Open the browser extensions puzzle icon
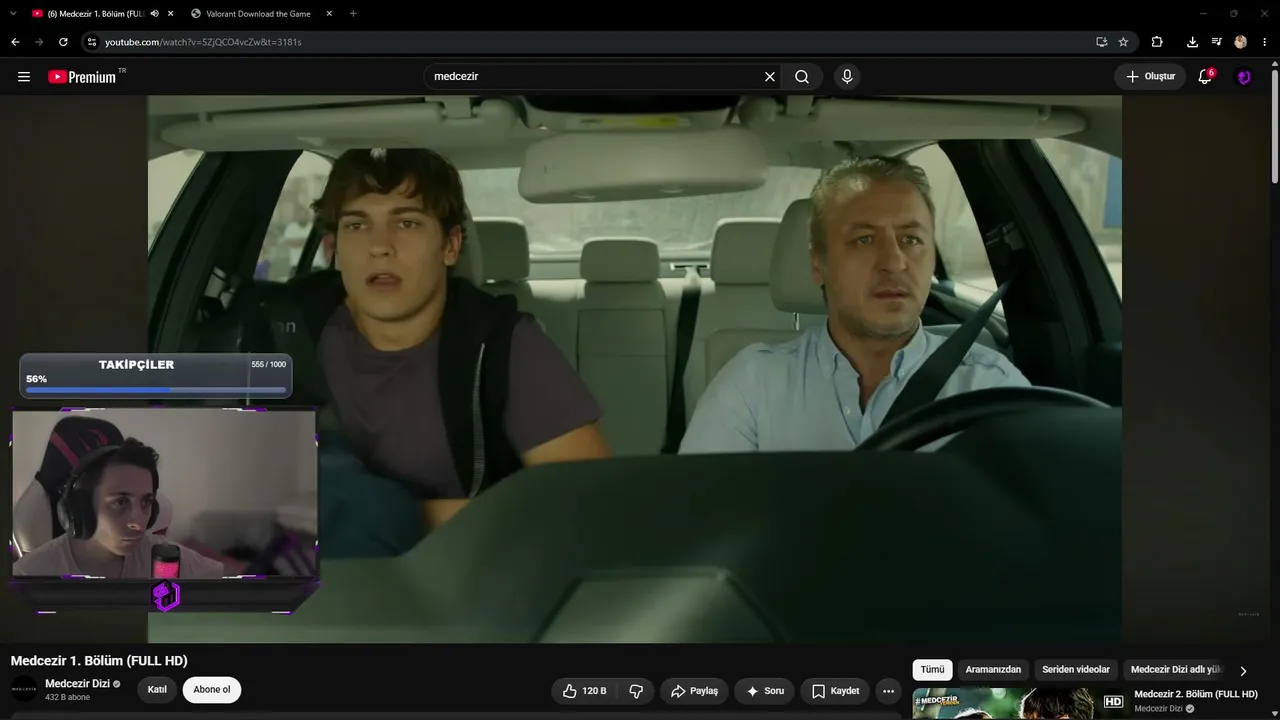Screen dimensions: 1280x720 click(1157, 42)
